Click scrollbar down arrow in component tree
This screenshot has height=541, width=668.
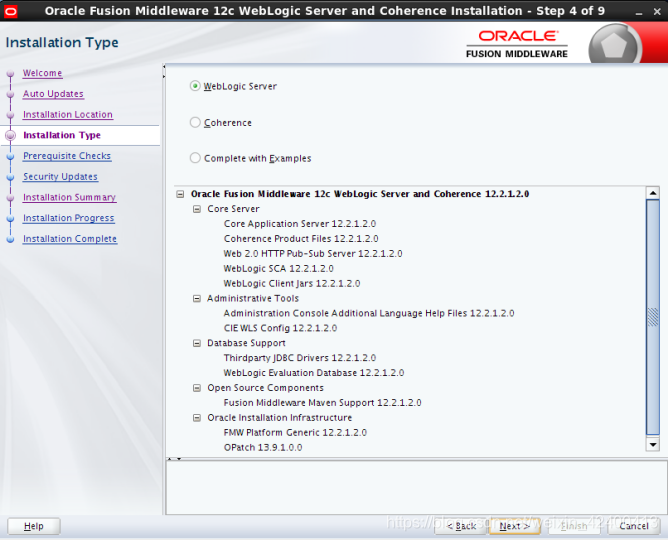tap(653, 445)
